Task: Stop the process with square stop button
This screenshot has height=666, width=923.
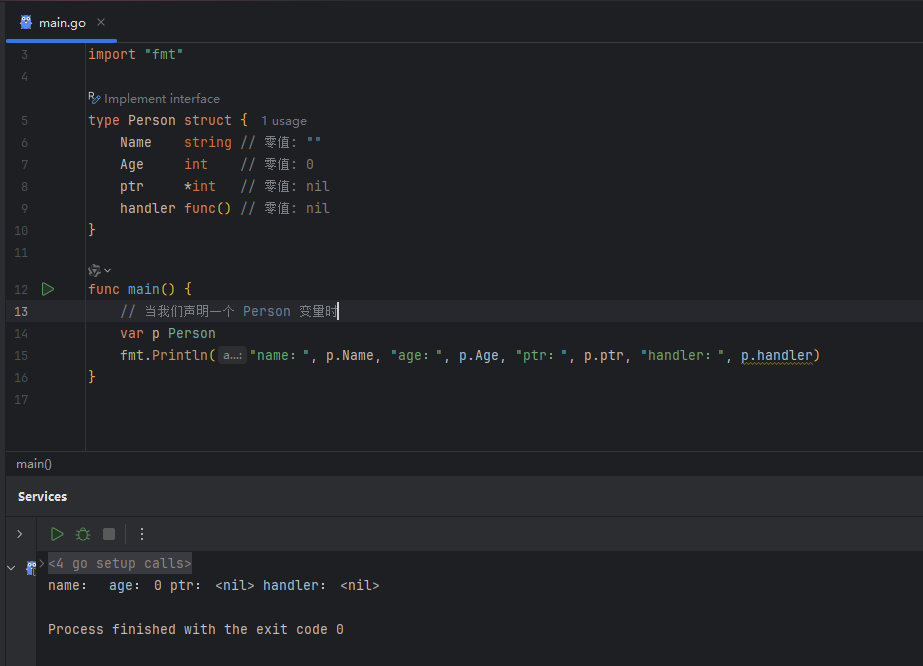Action: (x=109, y=534)
